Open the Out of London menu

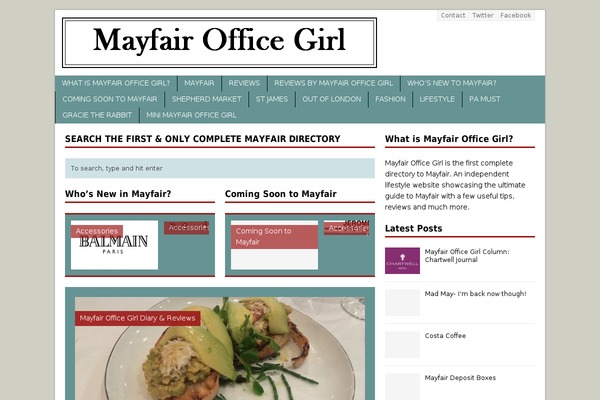332,99
